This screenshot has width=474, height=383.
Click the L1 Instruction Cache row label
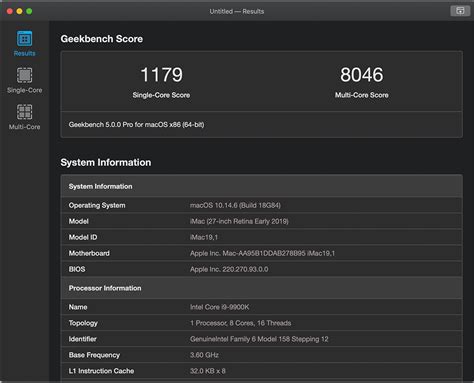click(101, 371)
